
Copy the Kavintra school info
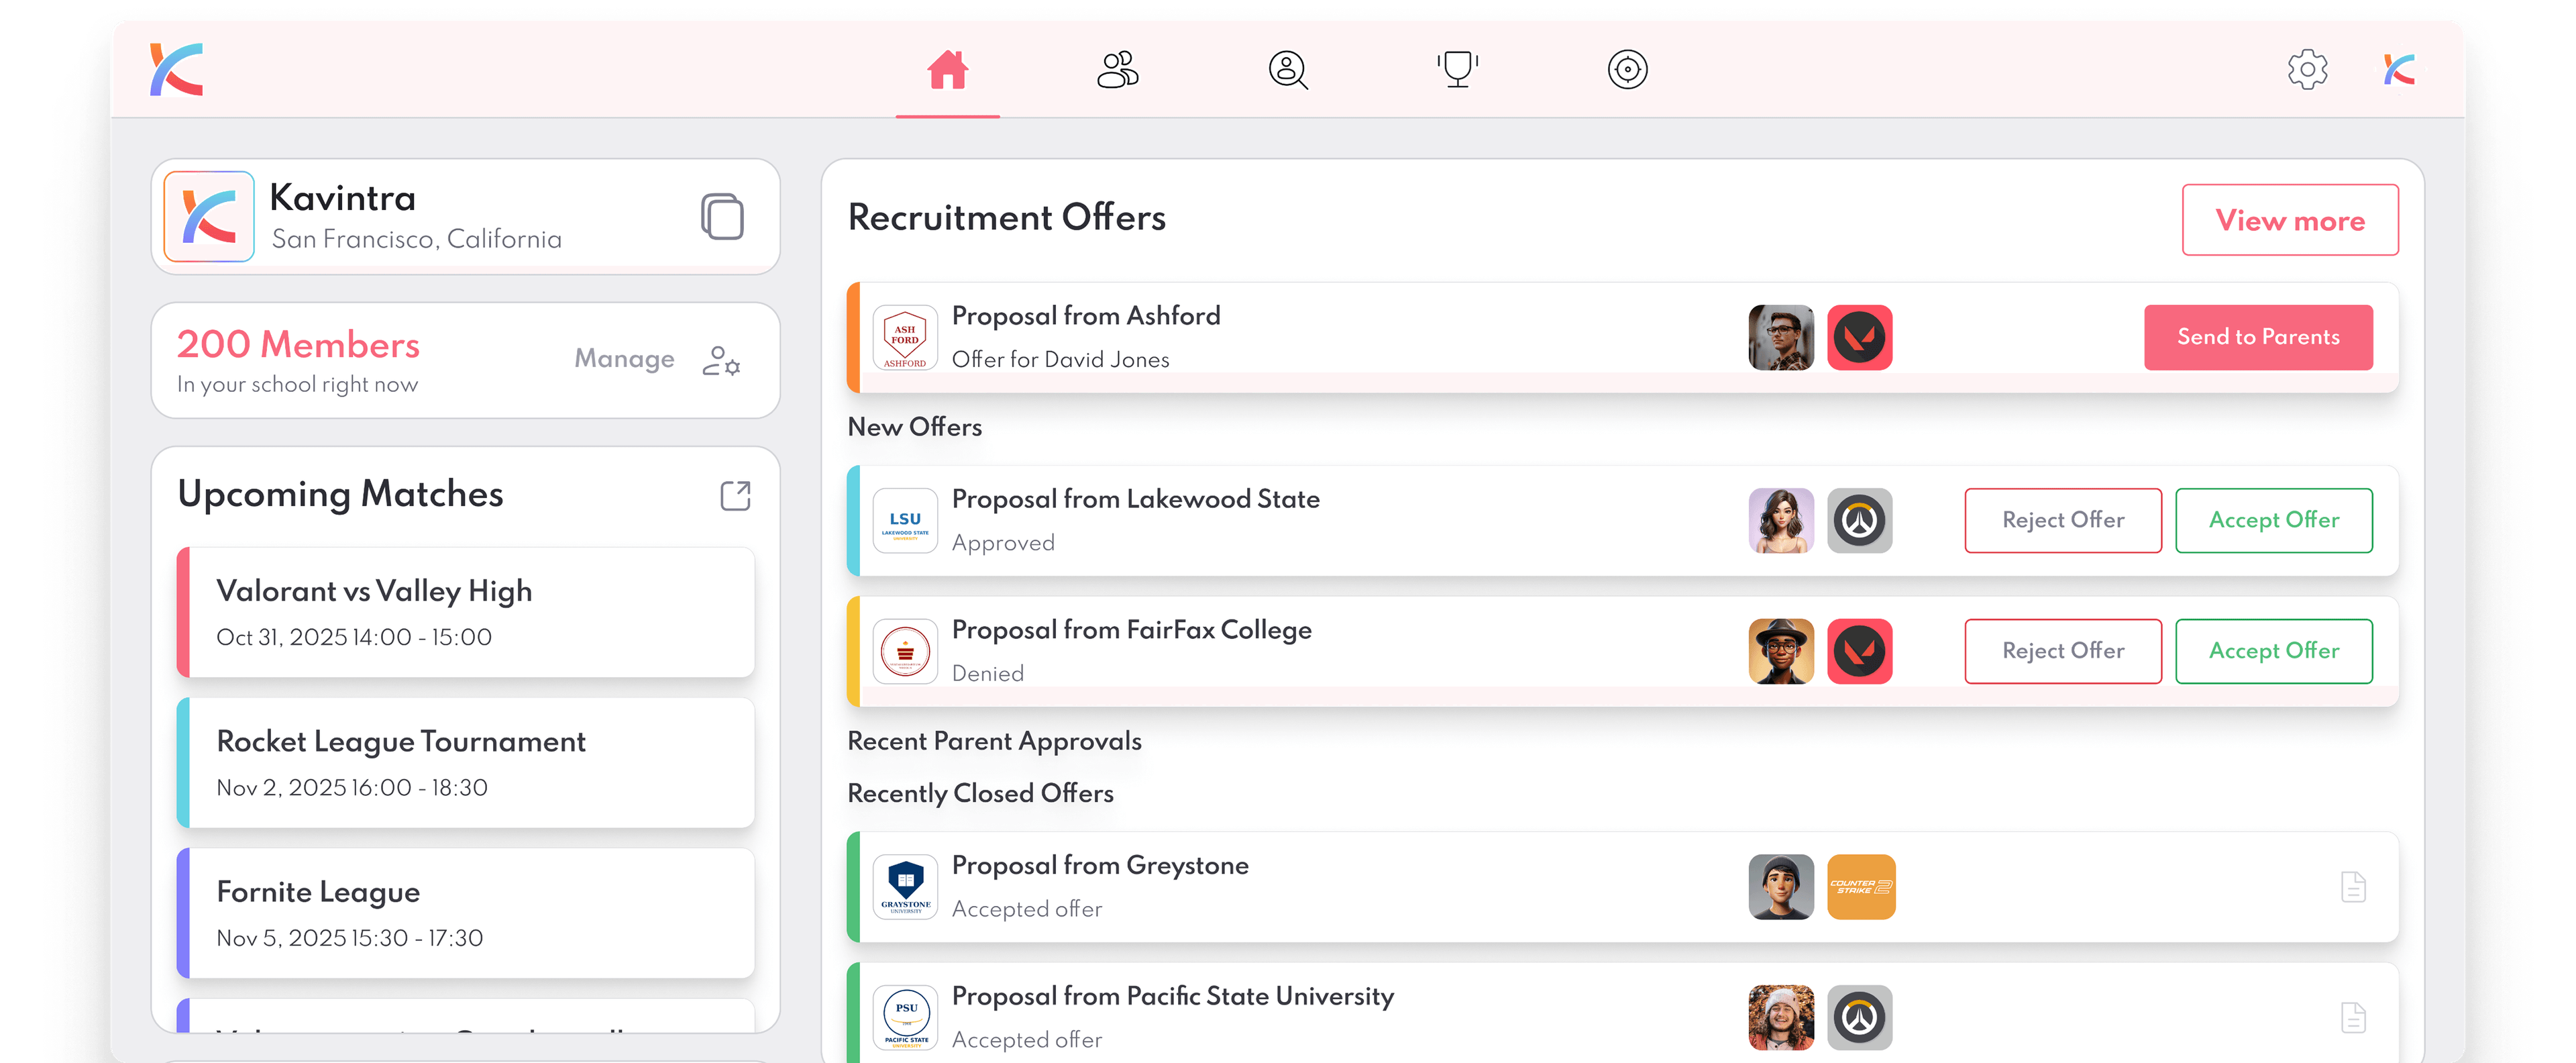(x=722, y=217)
